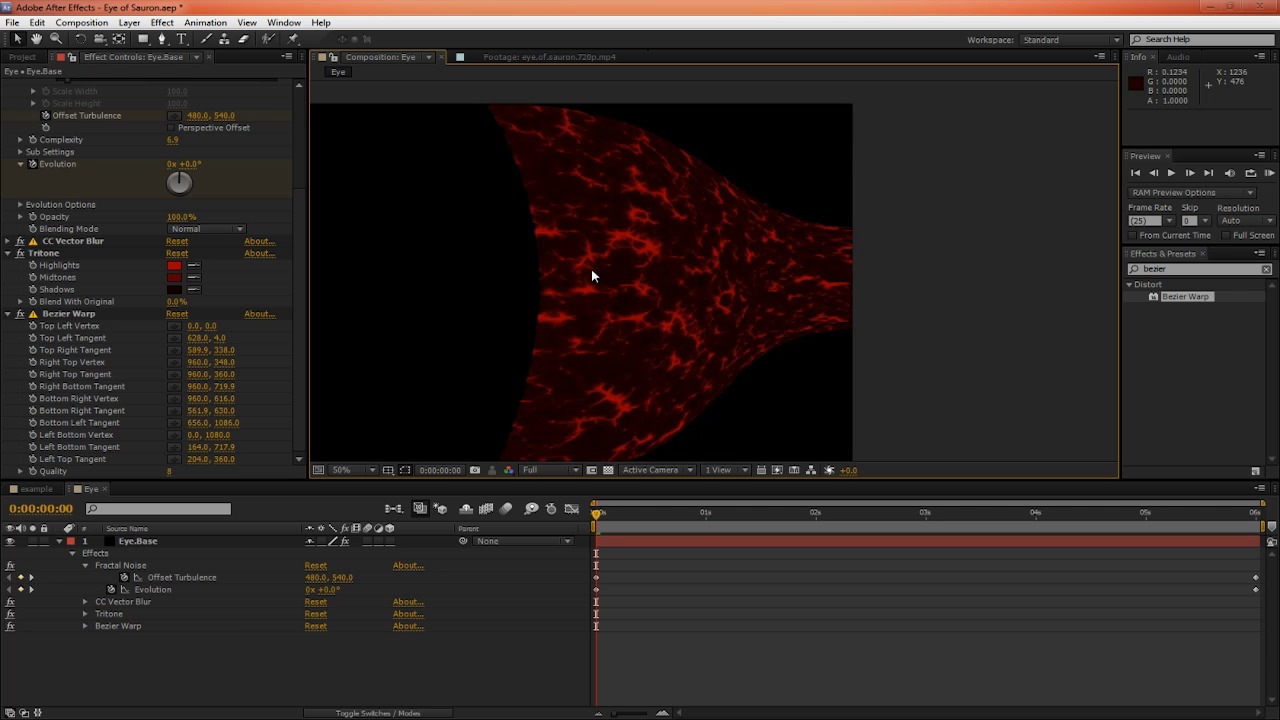Select the Brush tool
This screenshot has height=720, width=1280.
tap(206, 39)
